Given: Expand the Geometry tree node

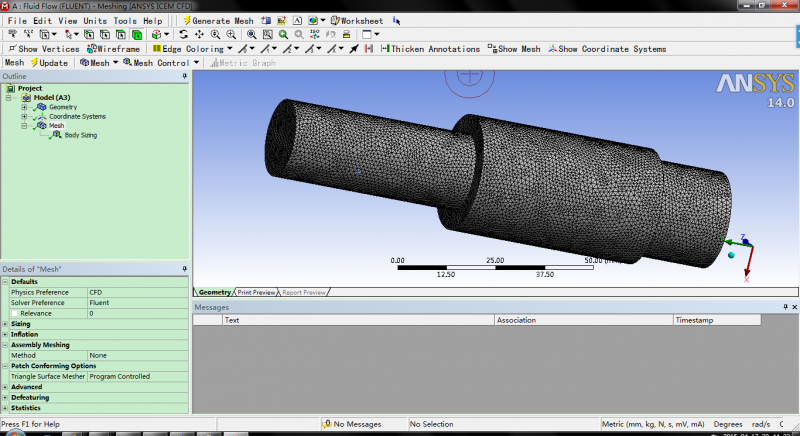Looking at the screenshot, I should click(x=24, y=107).
